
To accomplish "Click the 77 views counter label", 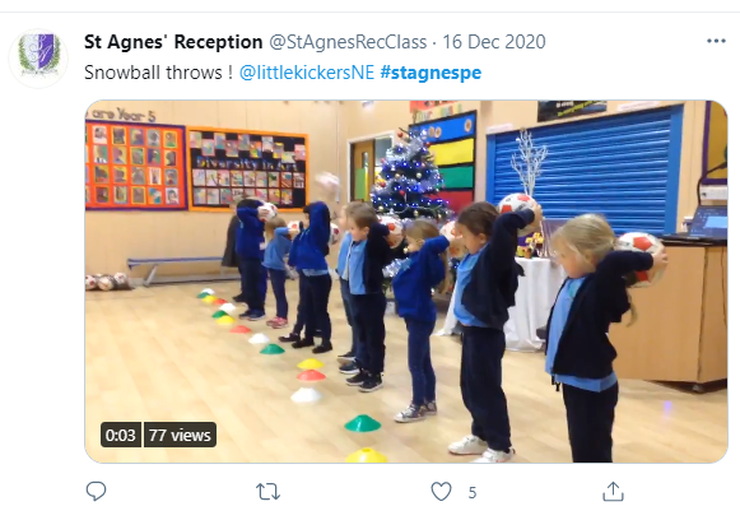I will pyautogui.click(x=180, y=435).
